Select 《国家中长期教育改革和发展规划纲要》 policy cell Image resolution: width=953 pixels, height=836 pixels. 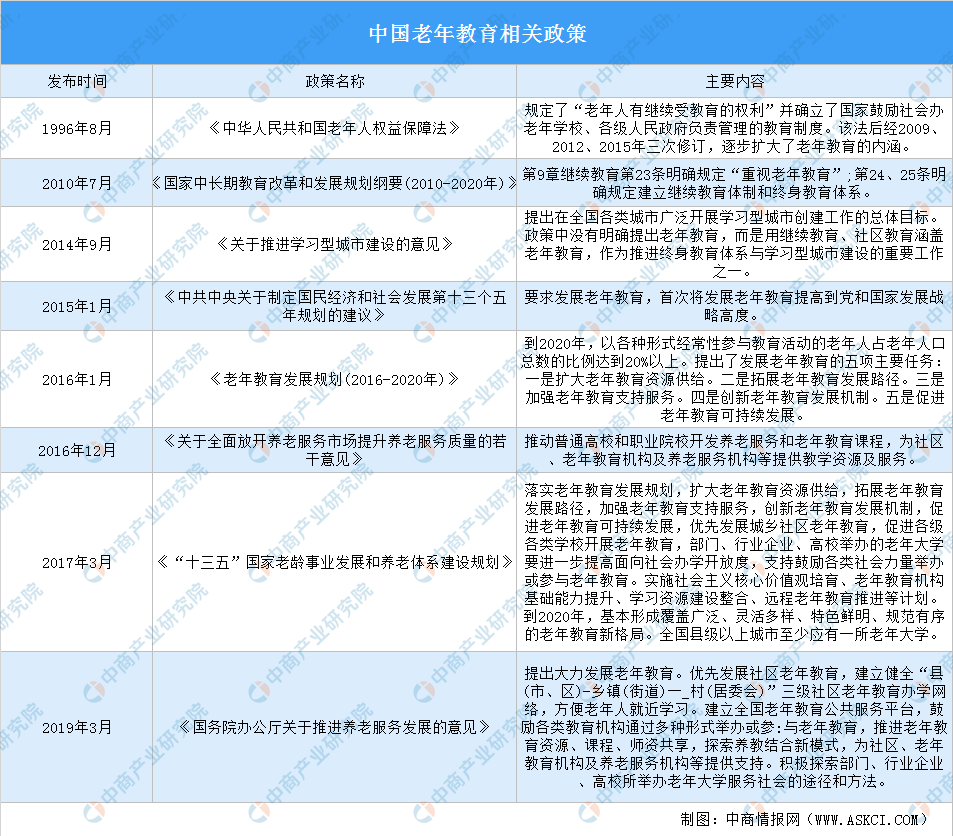click(x=334, y=183)
